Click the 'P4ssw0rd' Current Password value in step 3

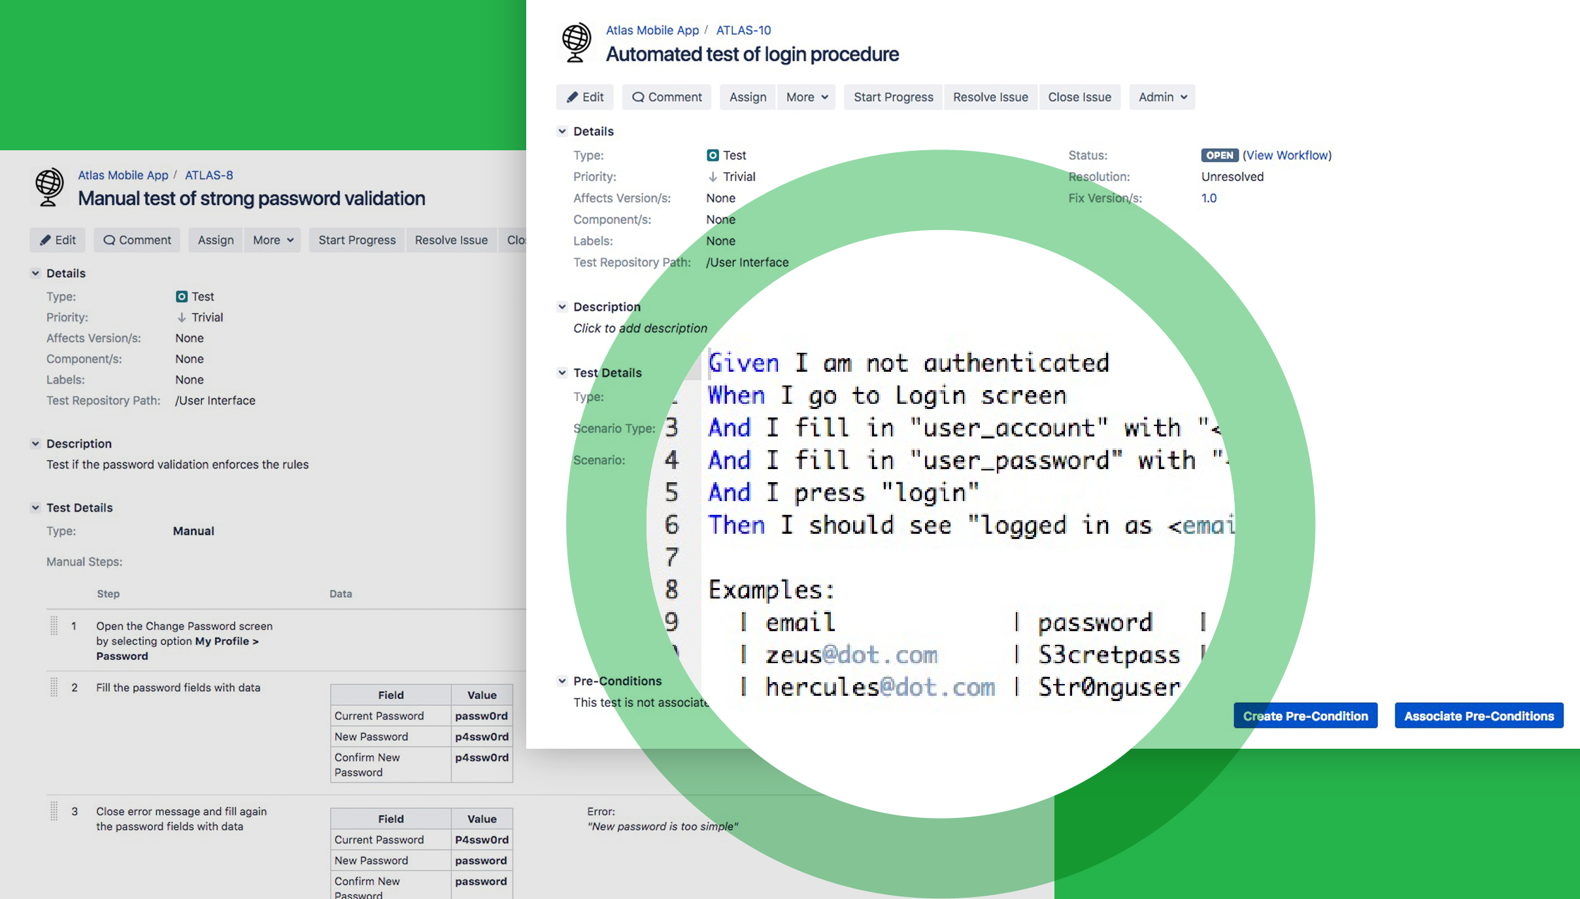tap(481, 840)
